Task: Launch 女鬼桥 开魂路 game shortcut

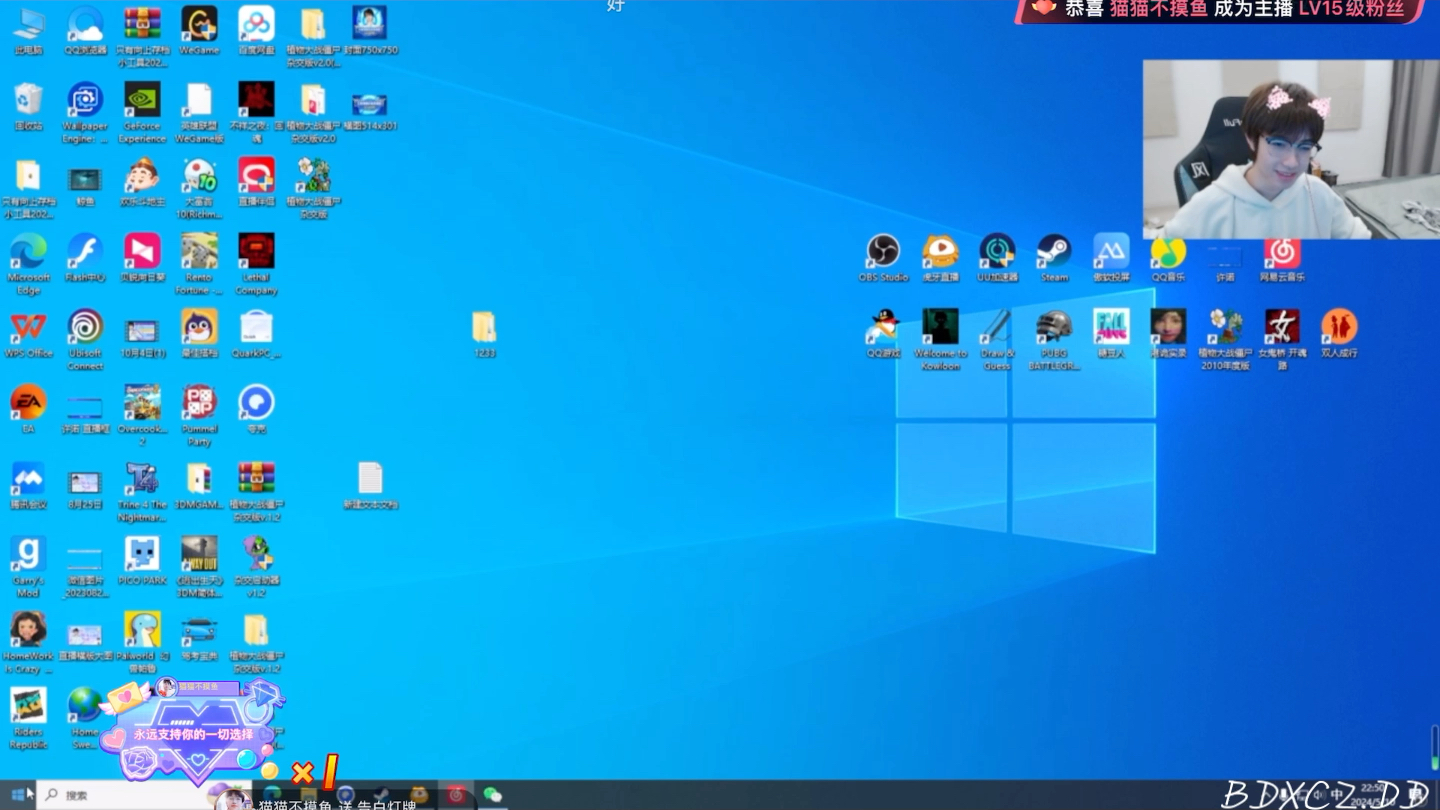Action: point(1282,341)
